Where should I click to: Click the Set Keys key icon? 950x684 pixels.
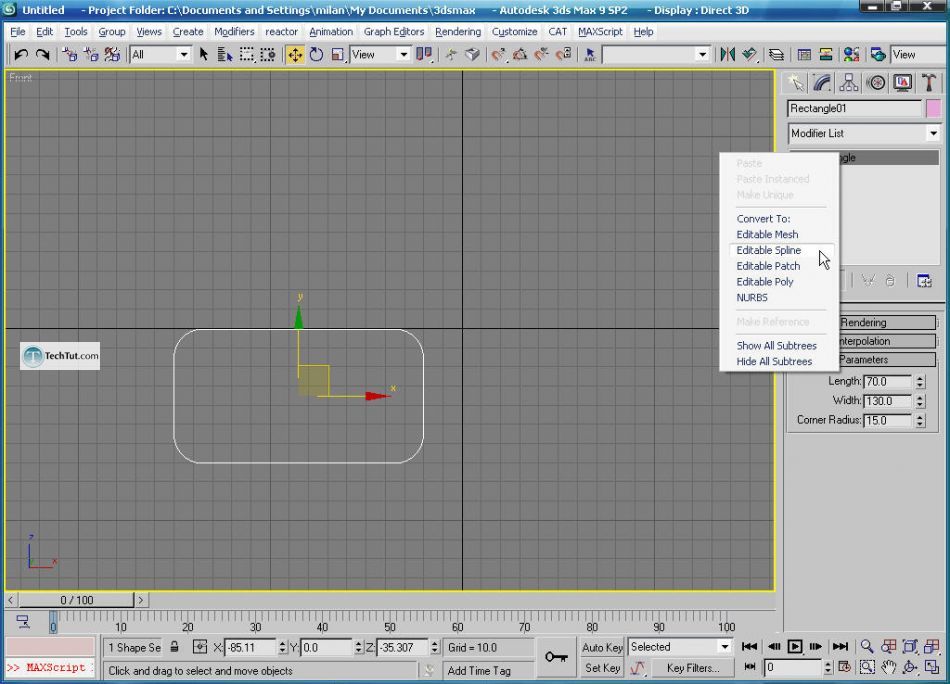pos(556,657)
